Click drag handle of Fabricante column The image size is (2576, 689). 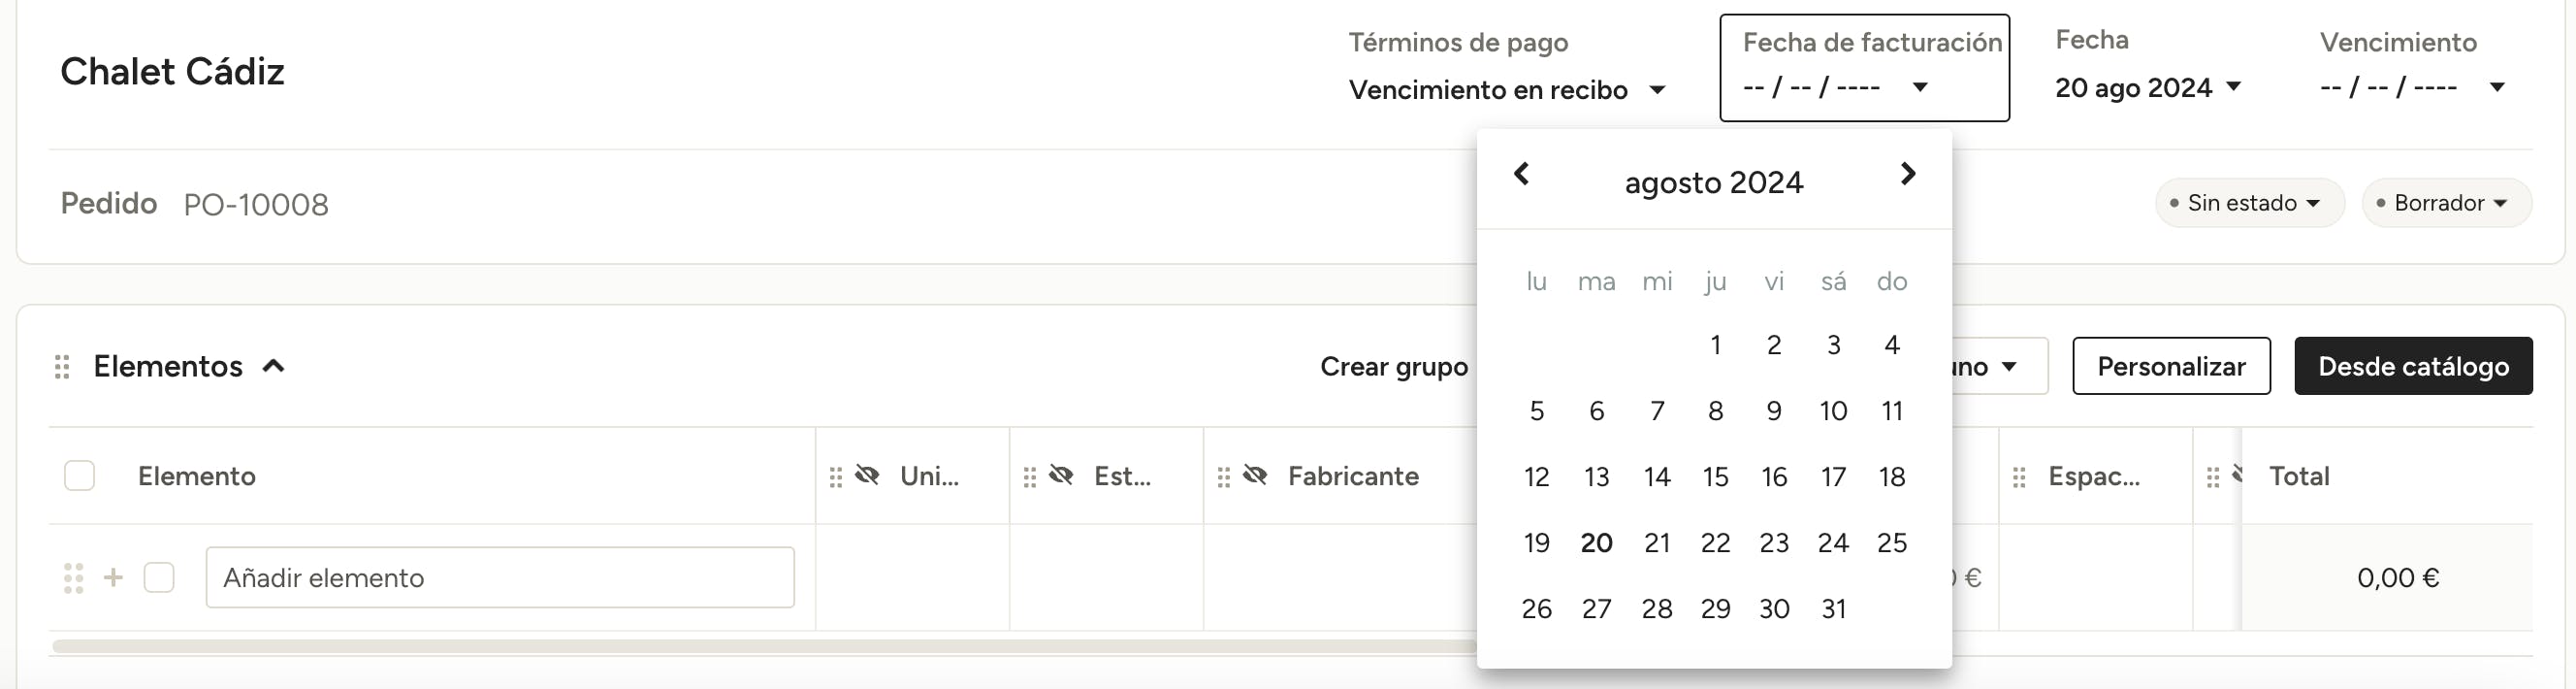1223,477
